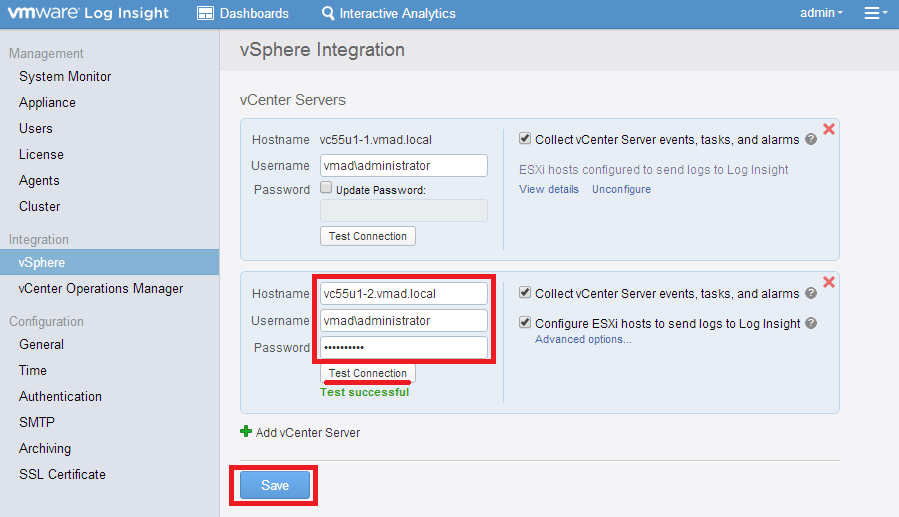Uncheck Configure ESXi hosts to send logs
899x517 pixels.
click(525, 323)
